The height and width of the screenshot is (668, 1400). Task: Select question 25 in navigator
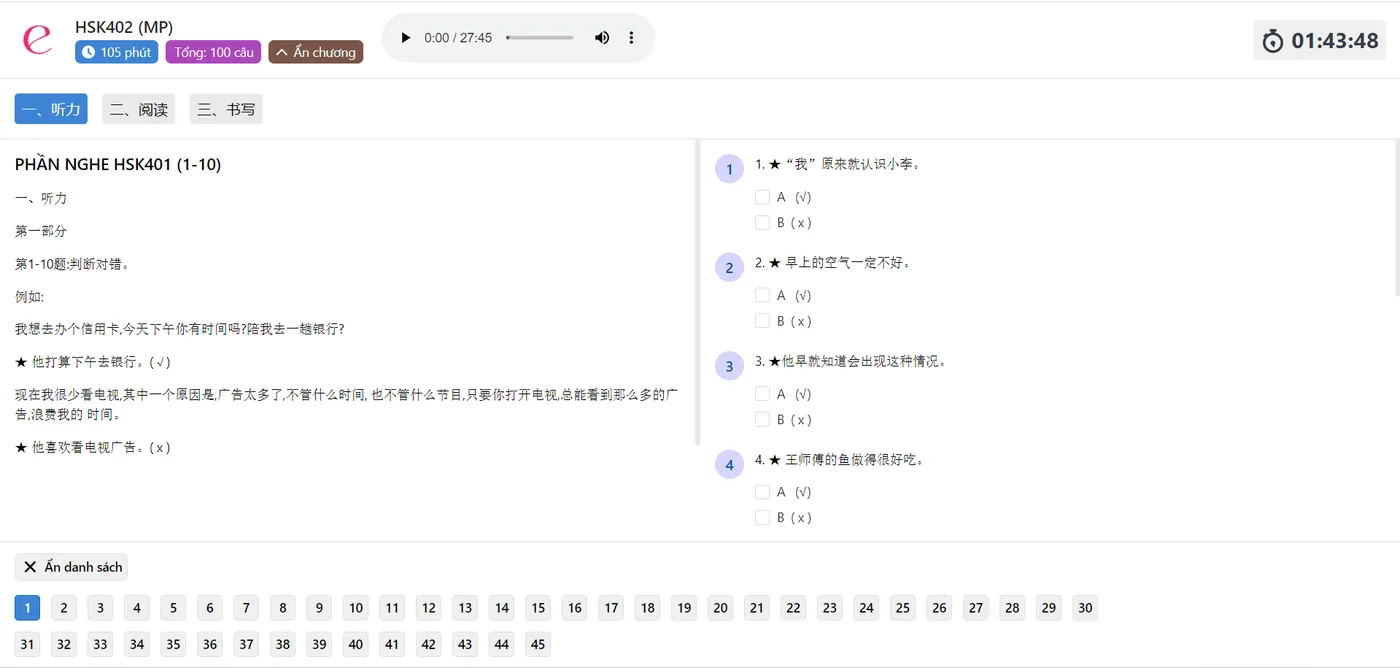(x=903, y=608)
